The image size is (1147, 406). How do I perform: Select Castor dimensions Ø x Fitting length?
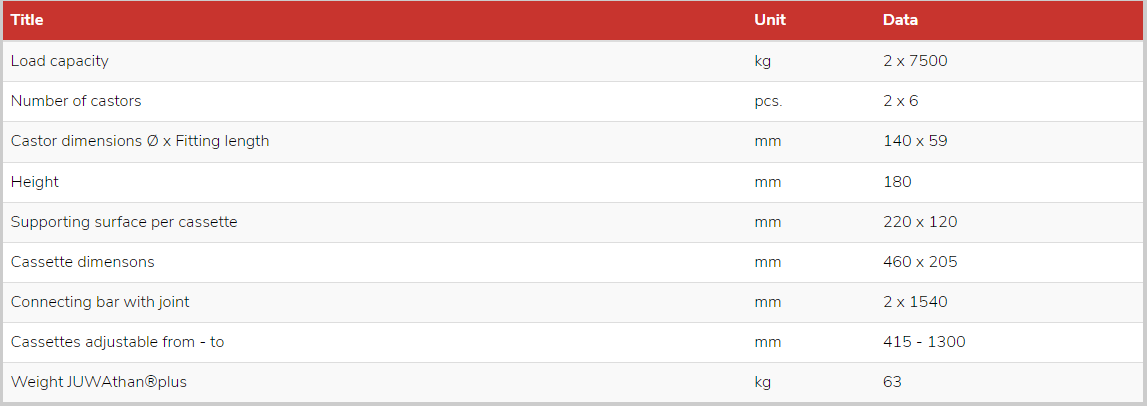click(140, 141)
